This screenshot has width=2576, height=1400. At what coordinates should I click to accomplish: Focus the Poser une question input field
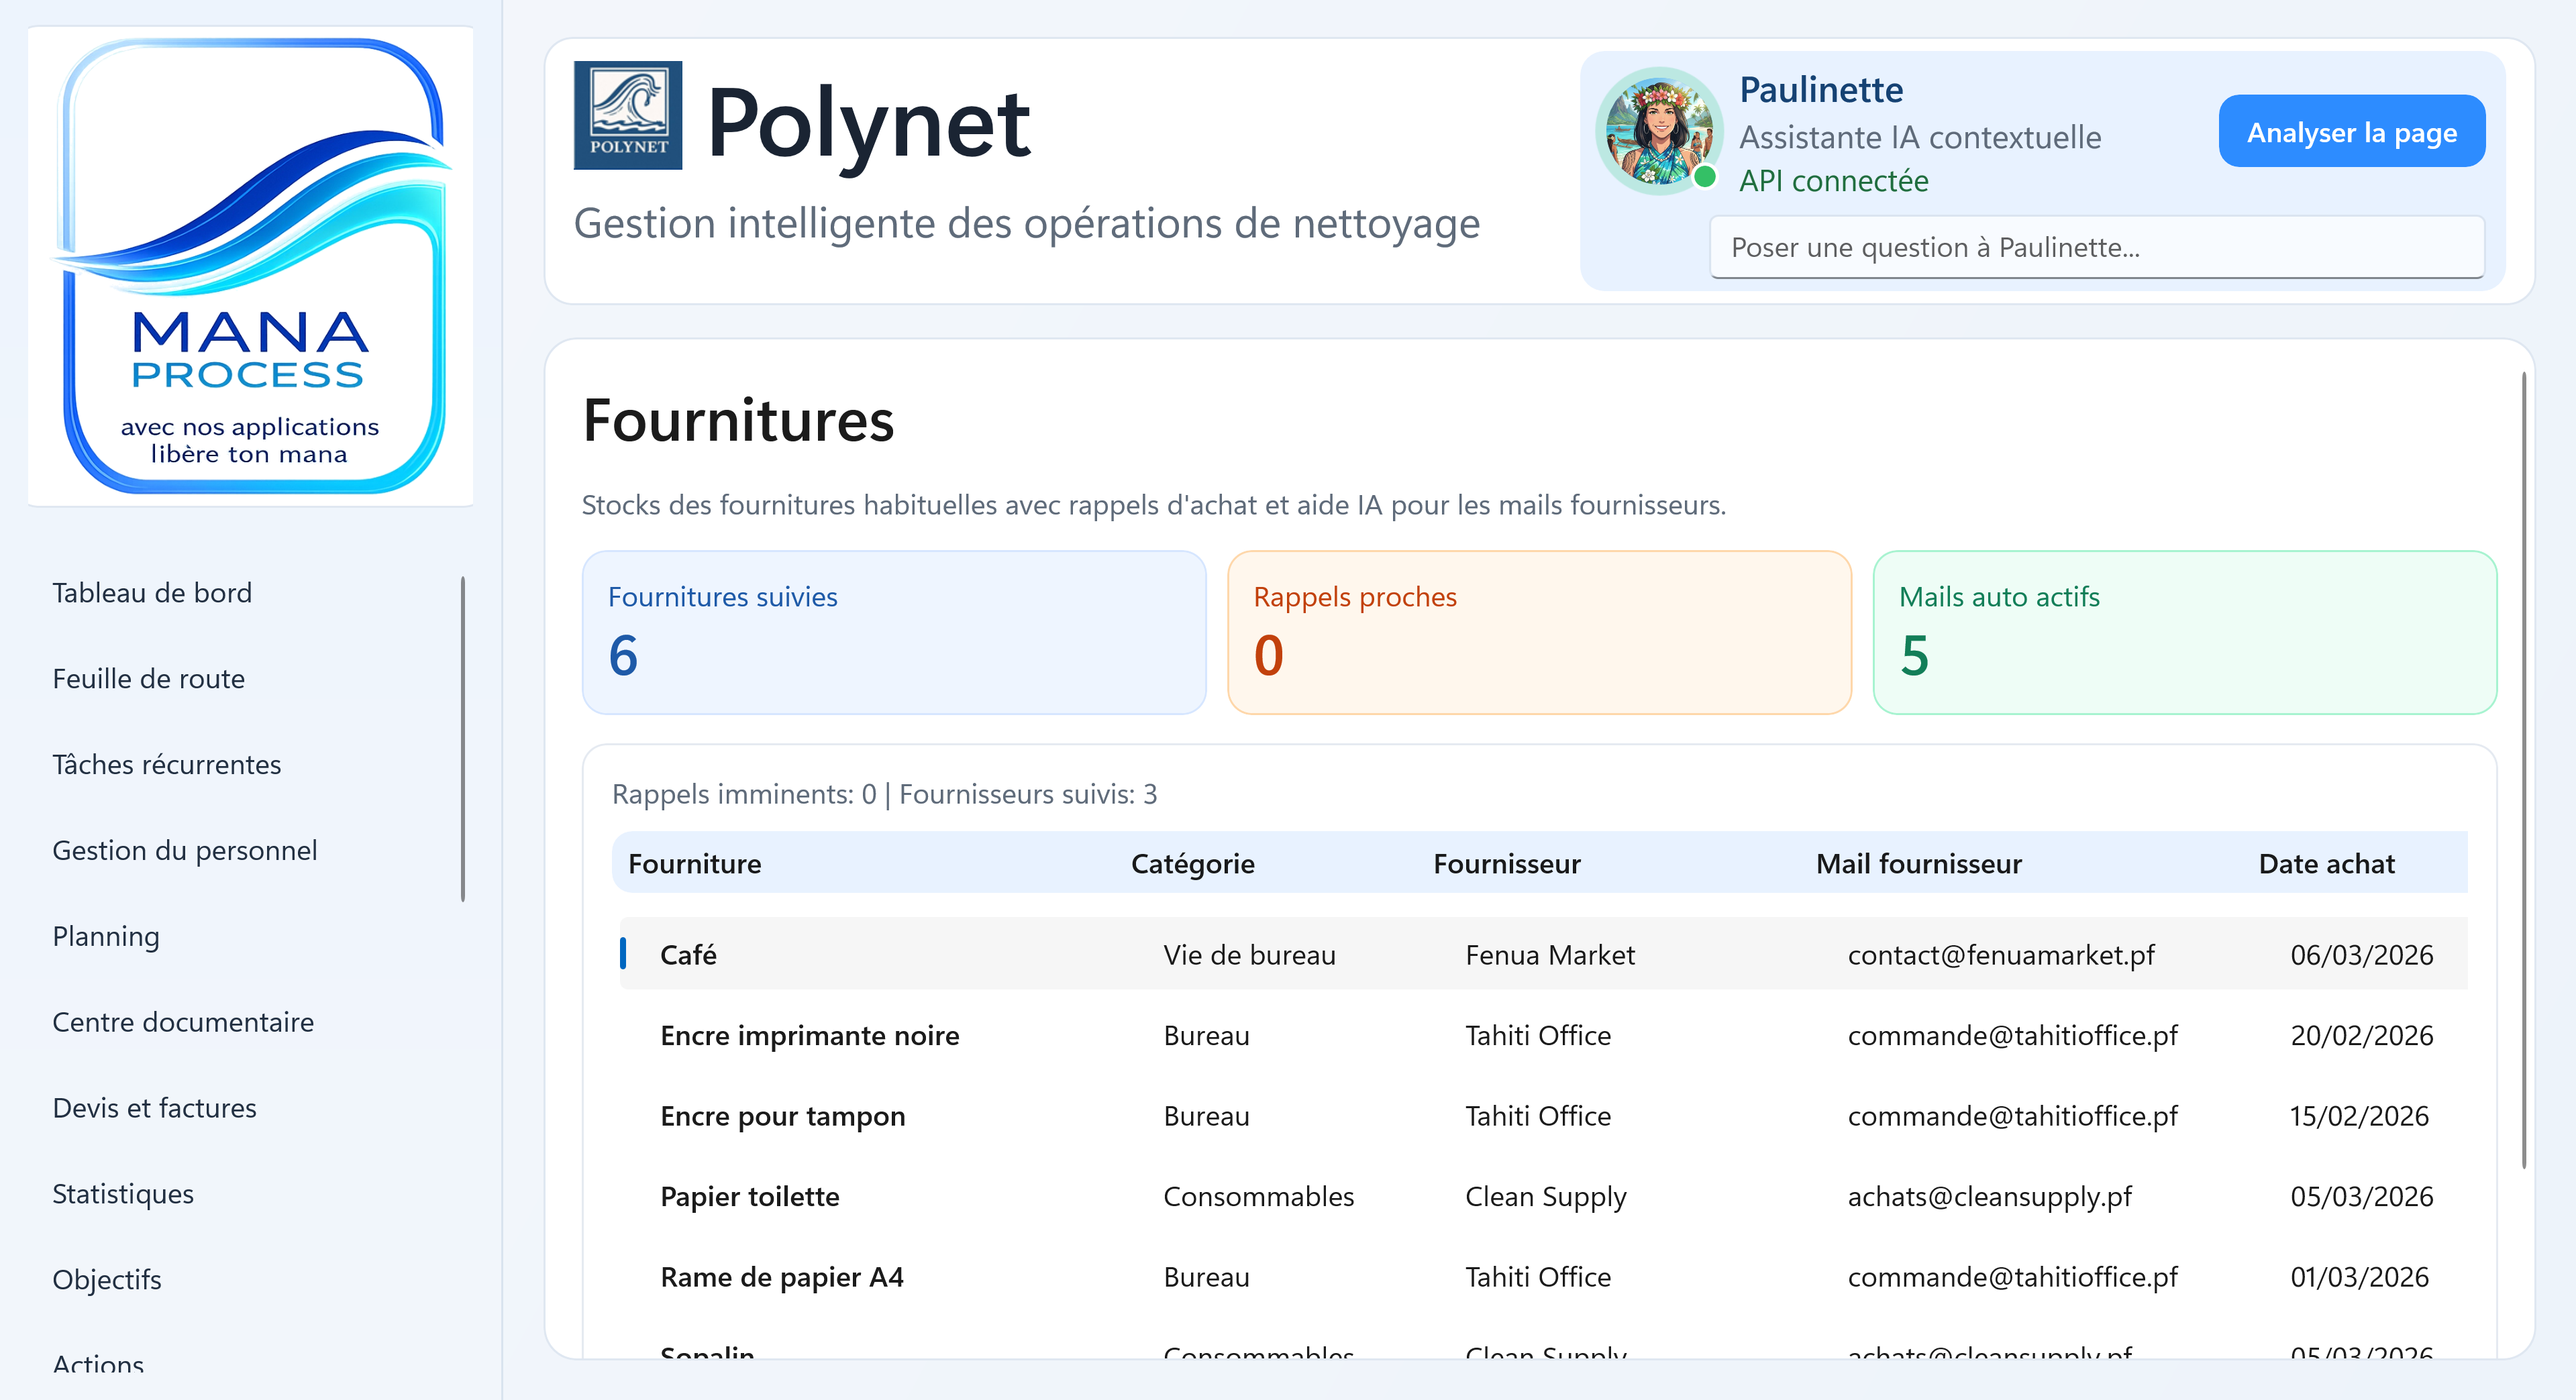click(x=2096, y=247)
